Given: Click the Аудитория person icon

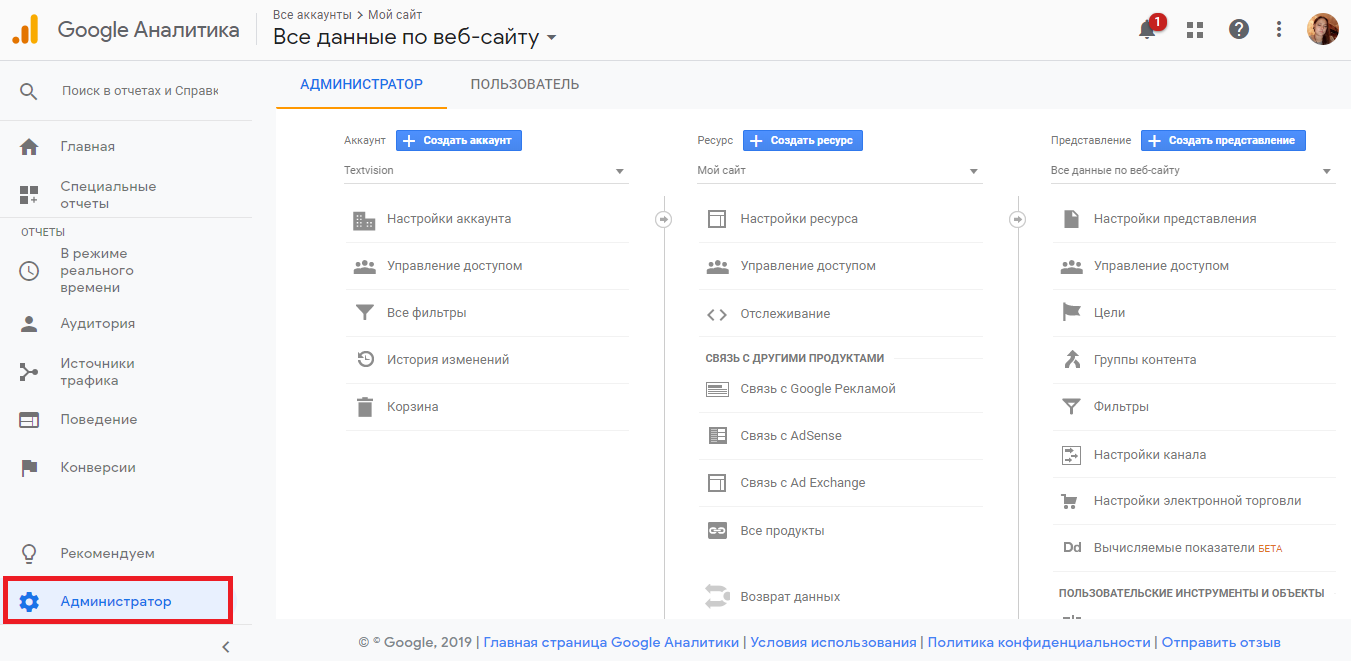Looking at the screenshot, I should pyautogui.click(x=29, y=324).
